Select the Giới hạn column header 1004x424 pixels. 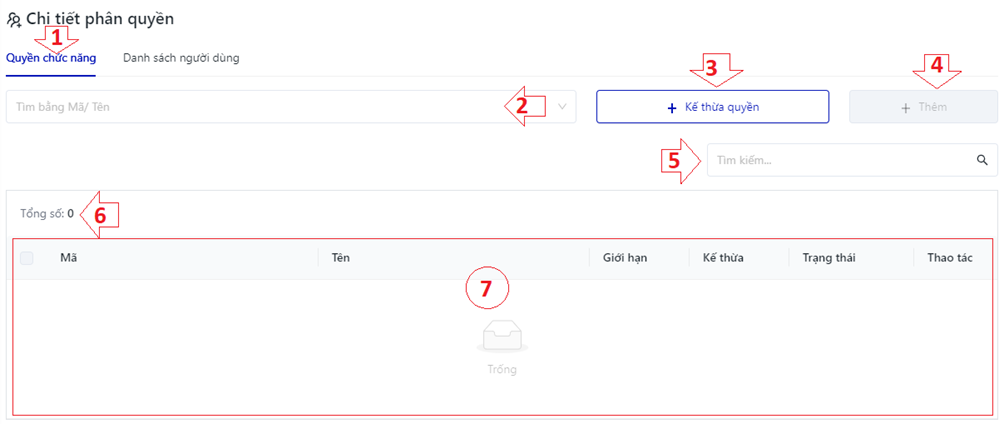(625, 258)
